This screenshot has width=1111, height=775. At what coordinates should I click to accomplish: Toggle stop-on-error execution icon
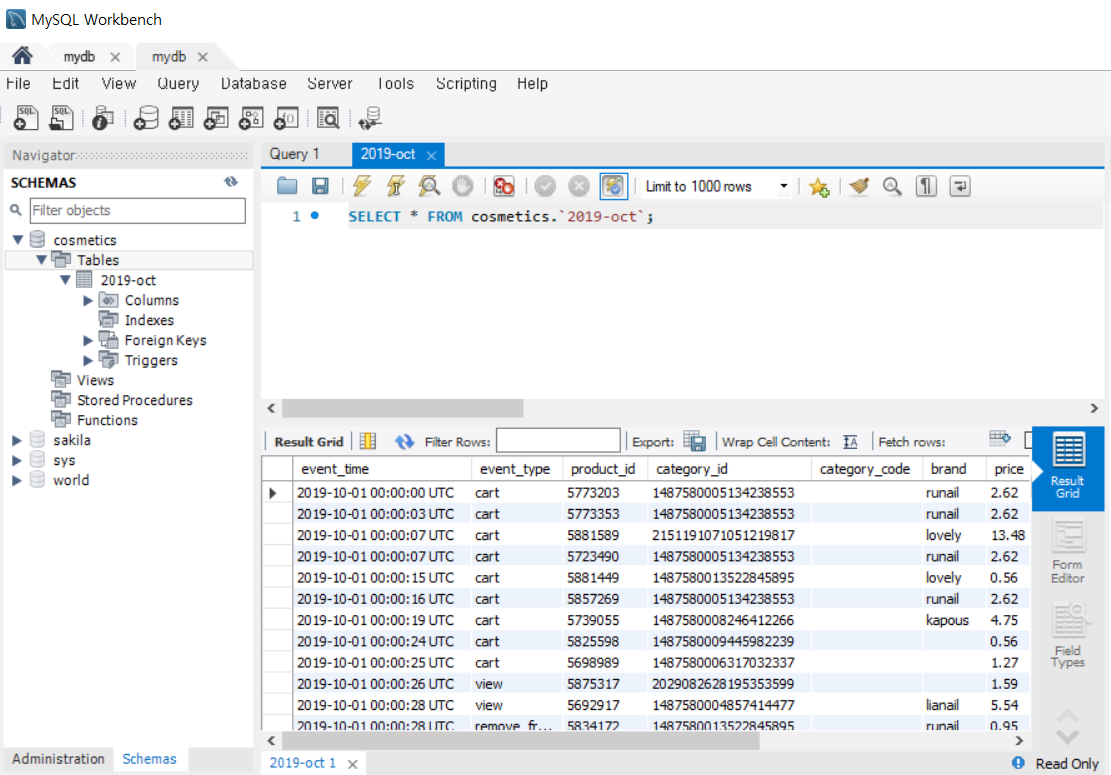(x=504, y=186)
